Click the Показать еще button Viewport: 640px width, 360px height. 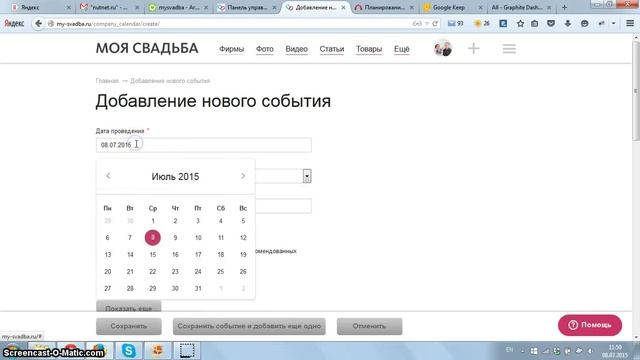[129, 307]
